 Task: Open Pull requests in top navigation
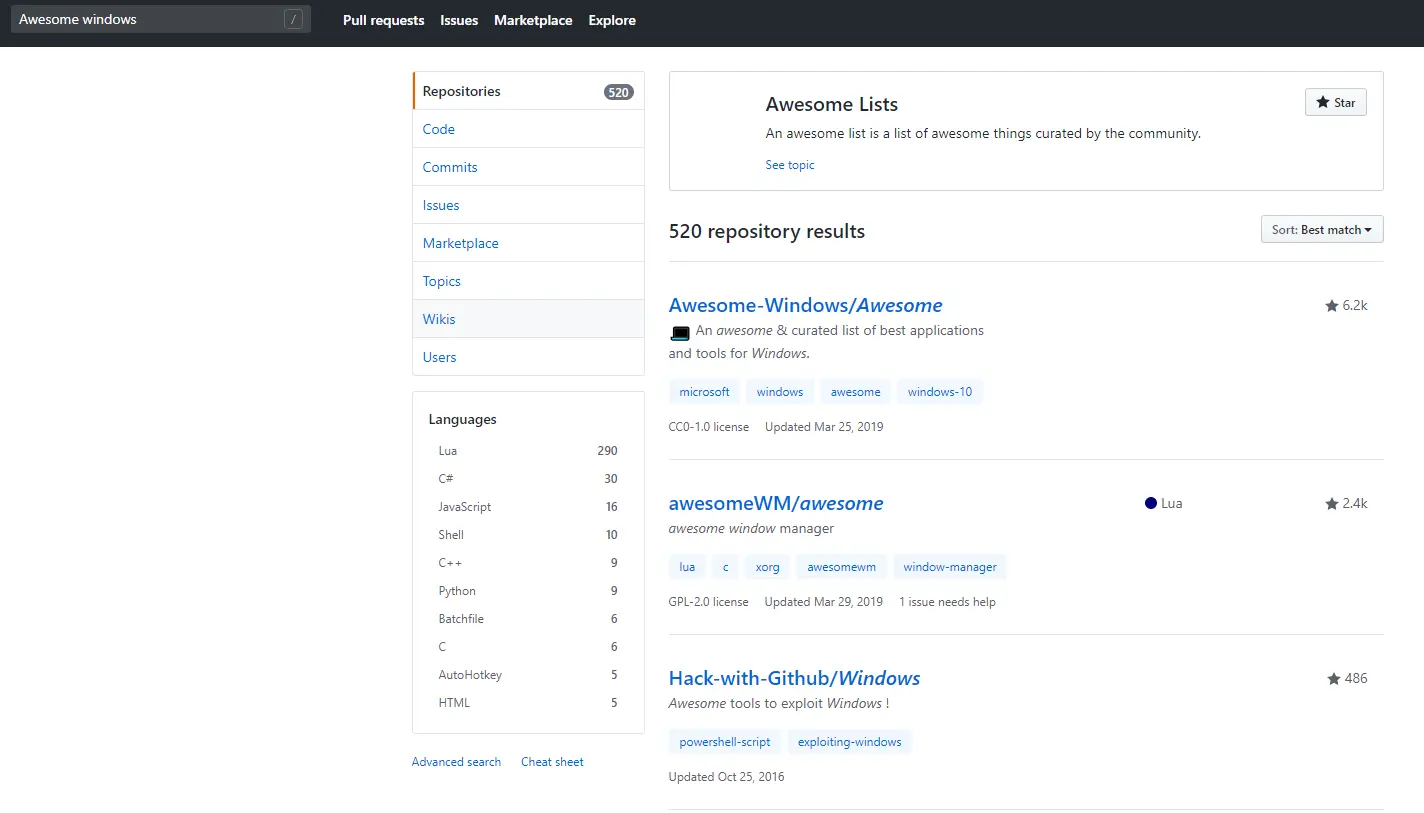383,20
